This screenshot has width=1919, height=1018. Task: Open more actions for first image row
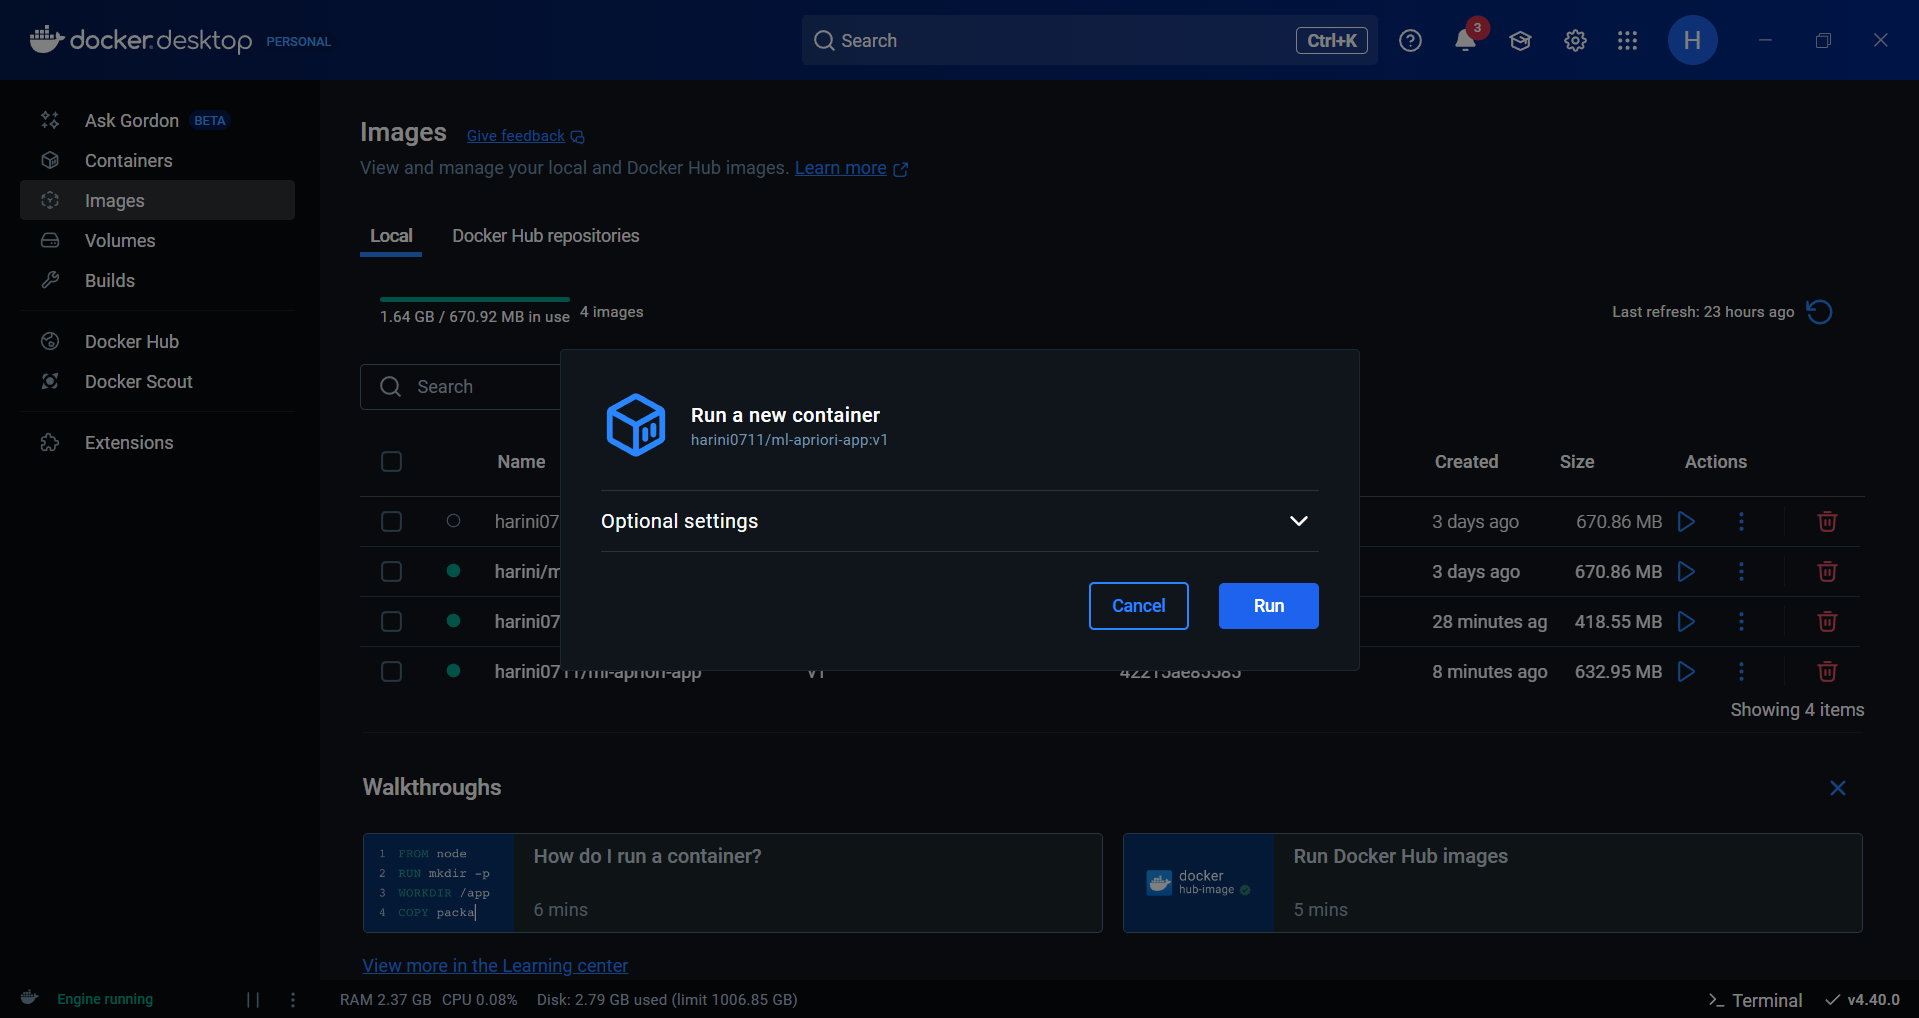[x=1741, y=521]
